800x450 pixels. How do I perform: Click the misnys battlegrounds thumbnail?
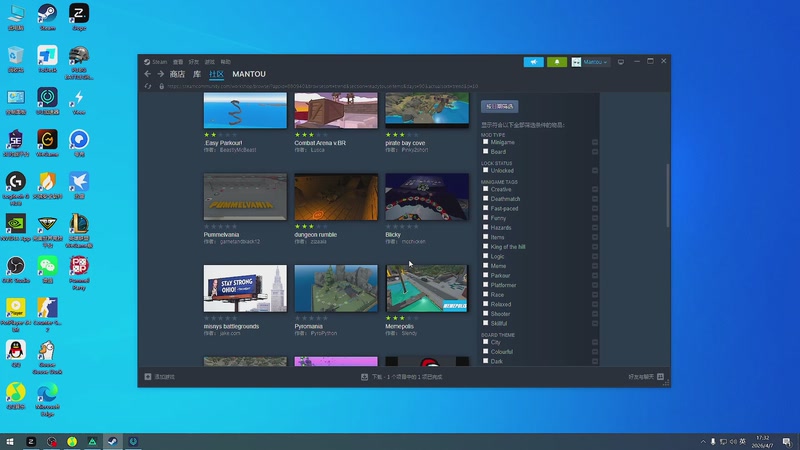[245, 288]
